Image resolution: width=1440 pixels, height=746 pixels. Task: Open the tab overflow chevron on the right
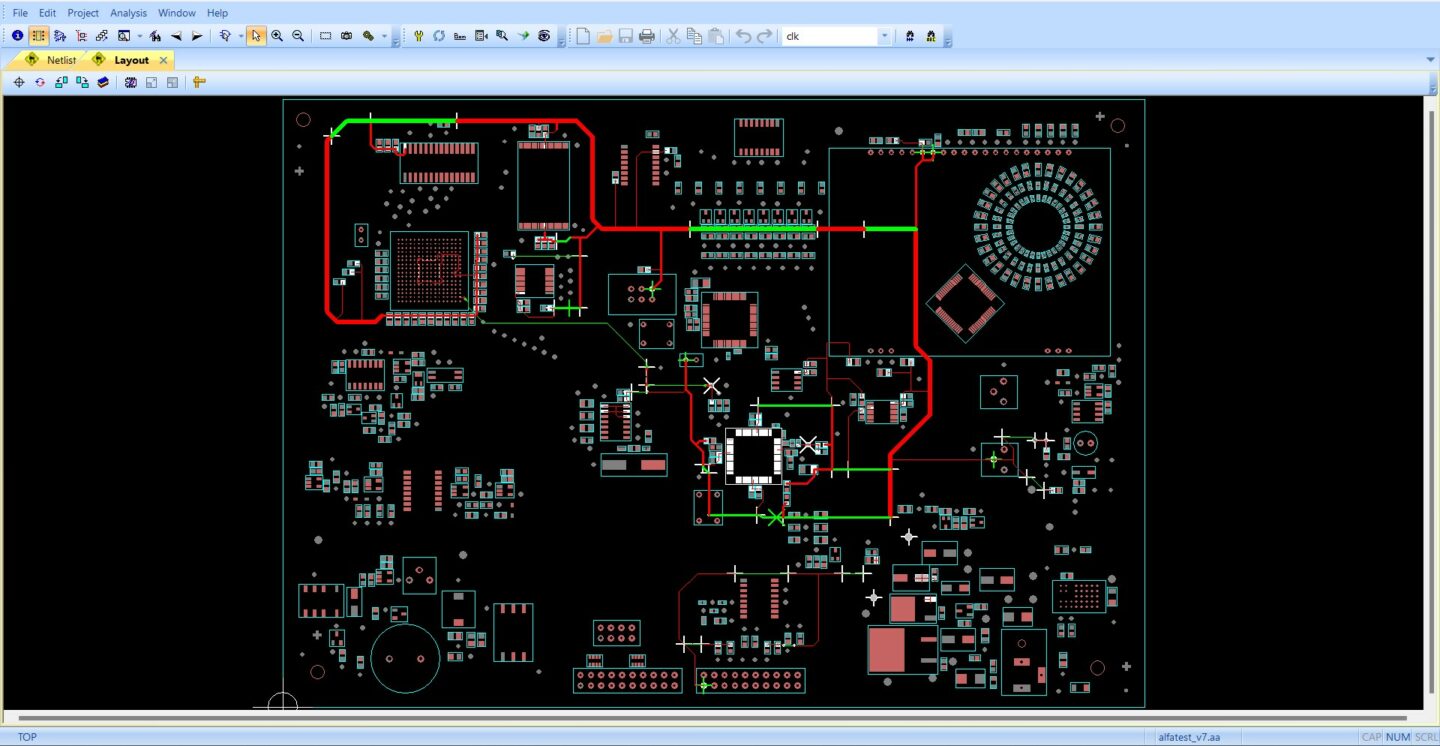click(x=1430, y=59)
